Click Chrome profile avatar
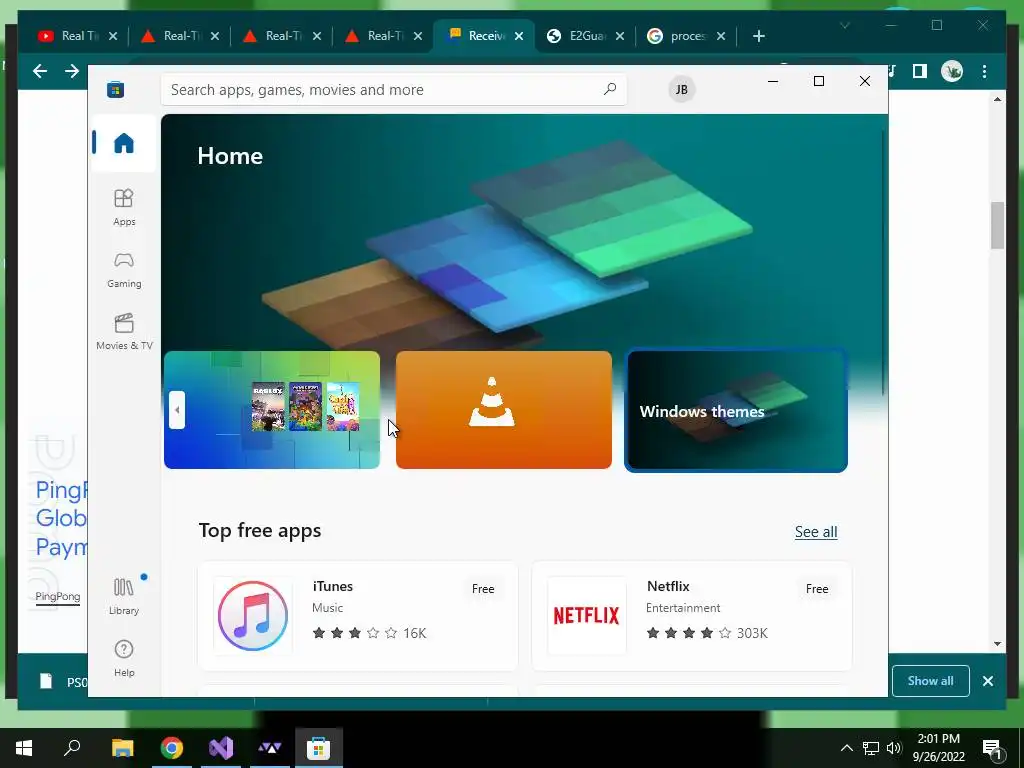Image resolution: width=1024 pixels, height=768 pixels. coord(952,71)
